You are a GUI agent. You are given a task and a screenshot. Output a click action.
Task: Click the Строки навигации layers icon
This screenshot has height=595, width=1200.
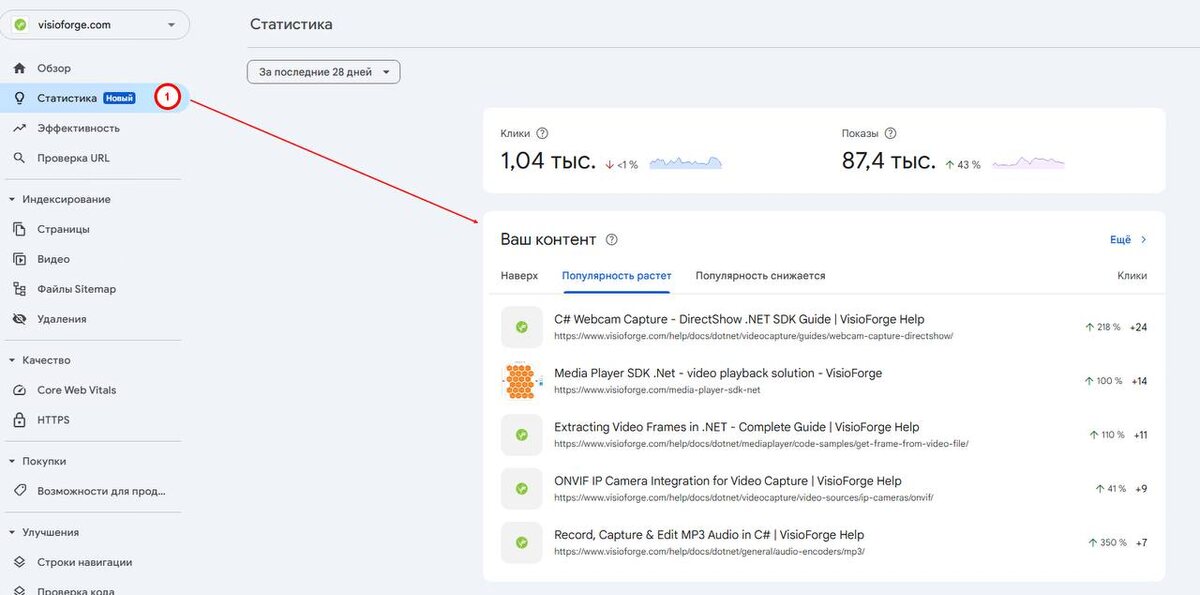coord(19,562)
